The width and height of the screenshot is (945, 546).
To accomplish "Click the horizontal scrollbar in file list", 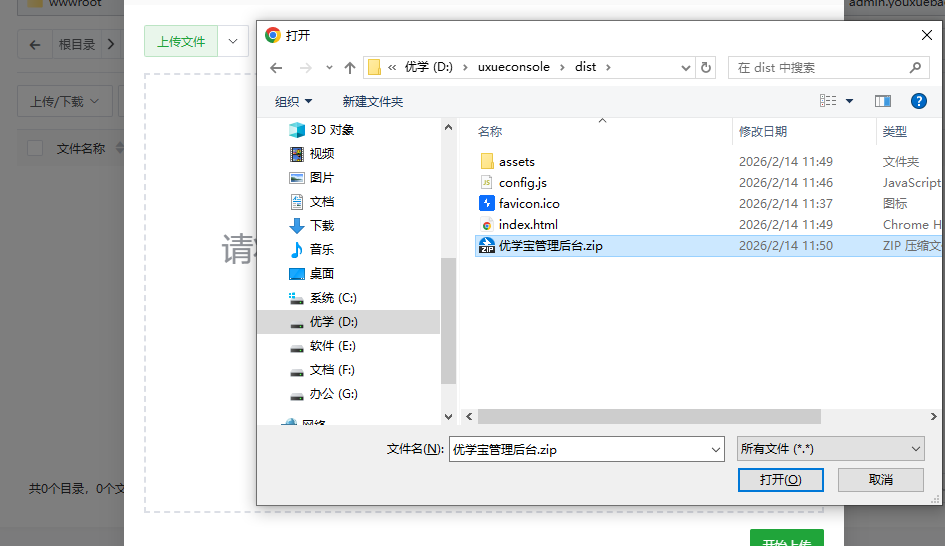I will point(649,416).
